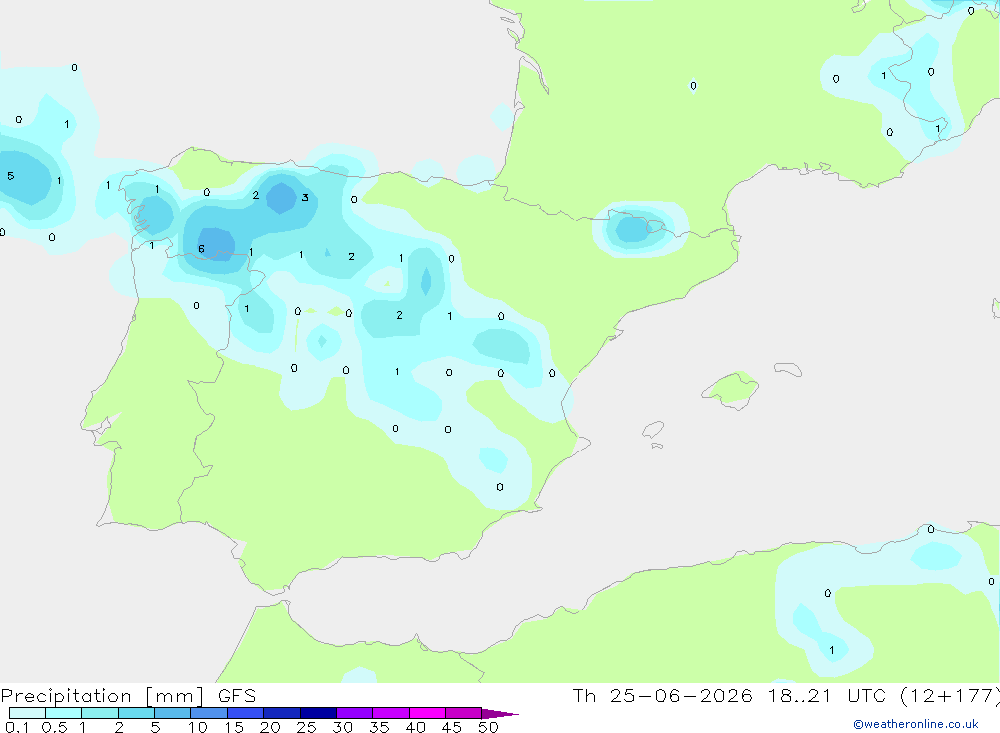Click the above-50 mm legend arrow tip
Screen dimensions: 1000x733
click(x=500, y=713)
